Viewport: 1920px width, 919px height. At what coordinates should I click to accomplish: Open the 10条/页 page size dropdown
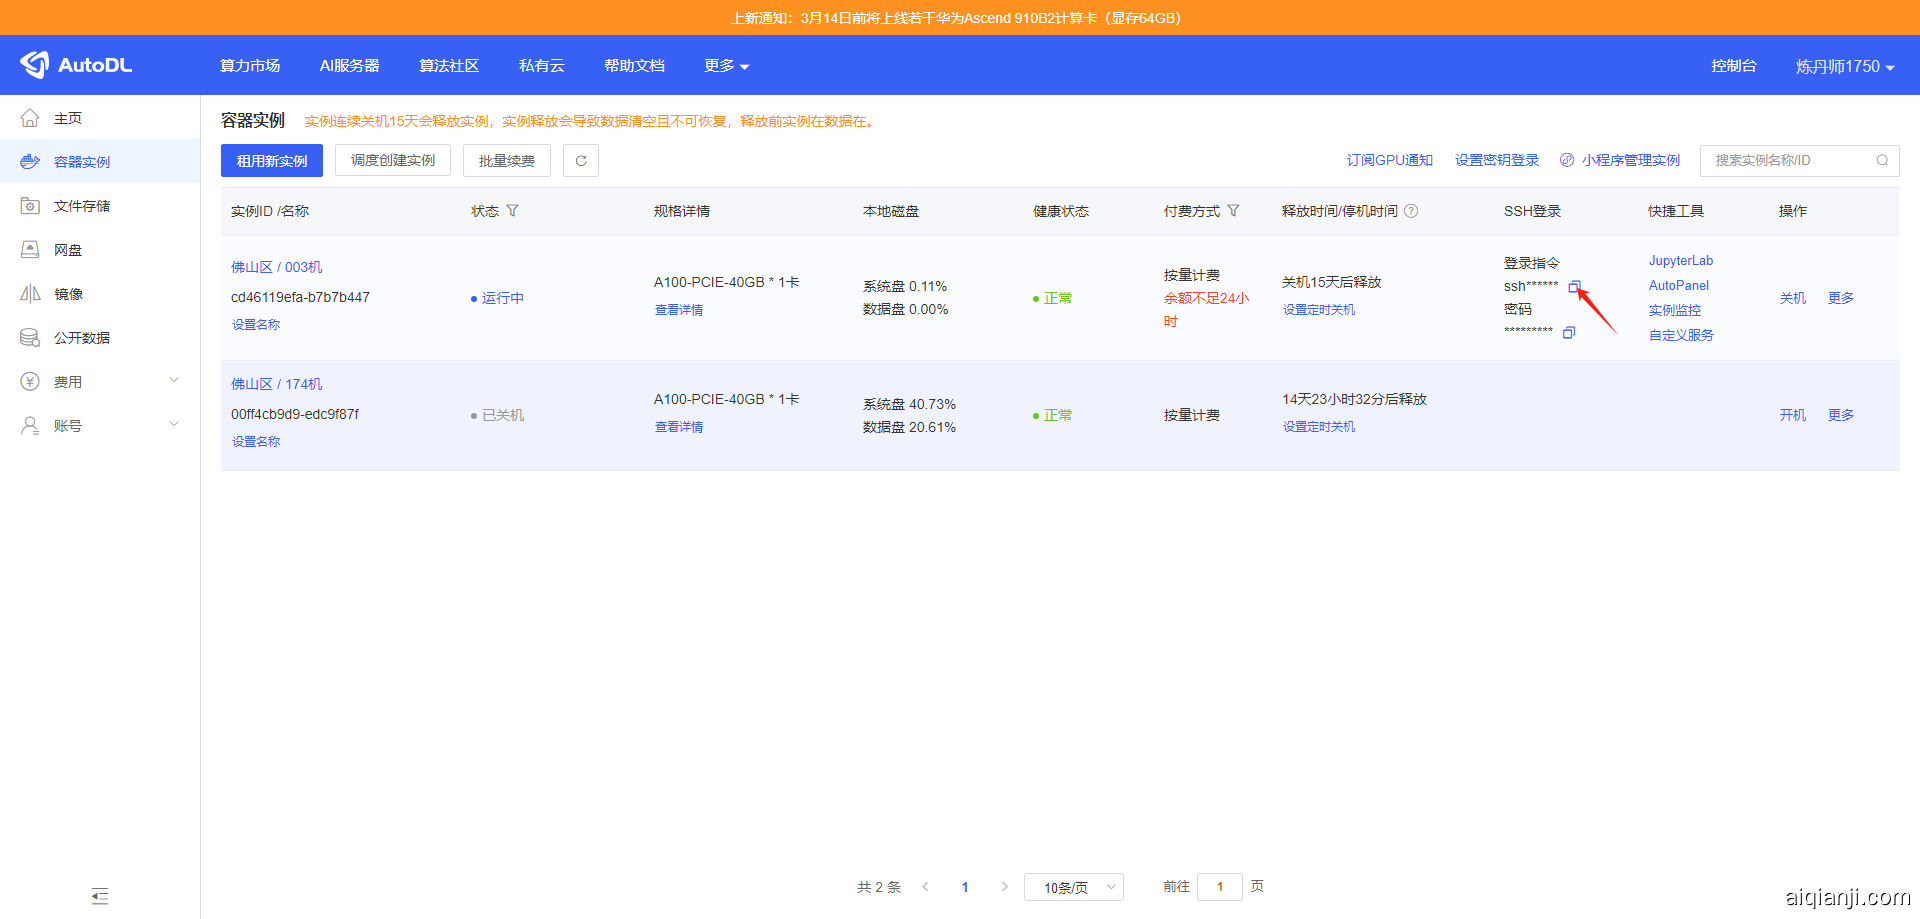(1073, 887)
